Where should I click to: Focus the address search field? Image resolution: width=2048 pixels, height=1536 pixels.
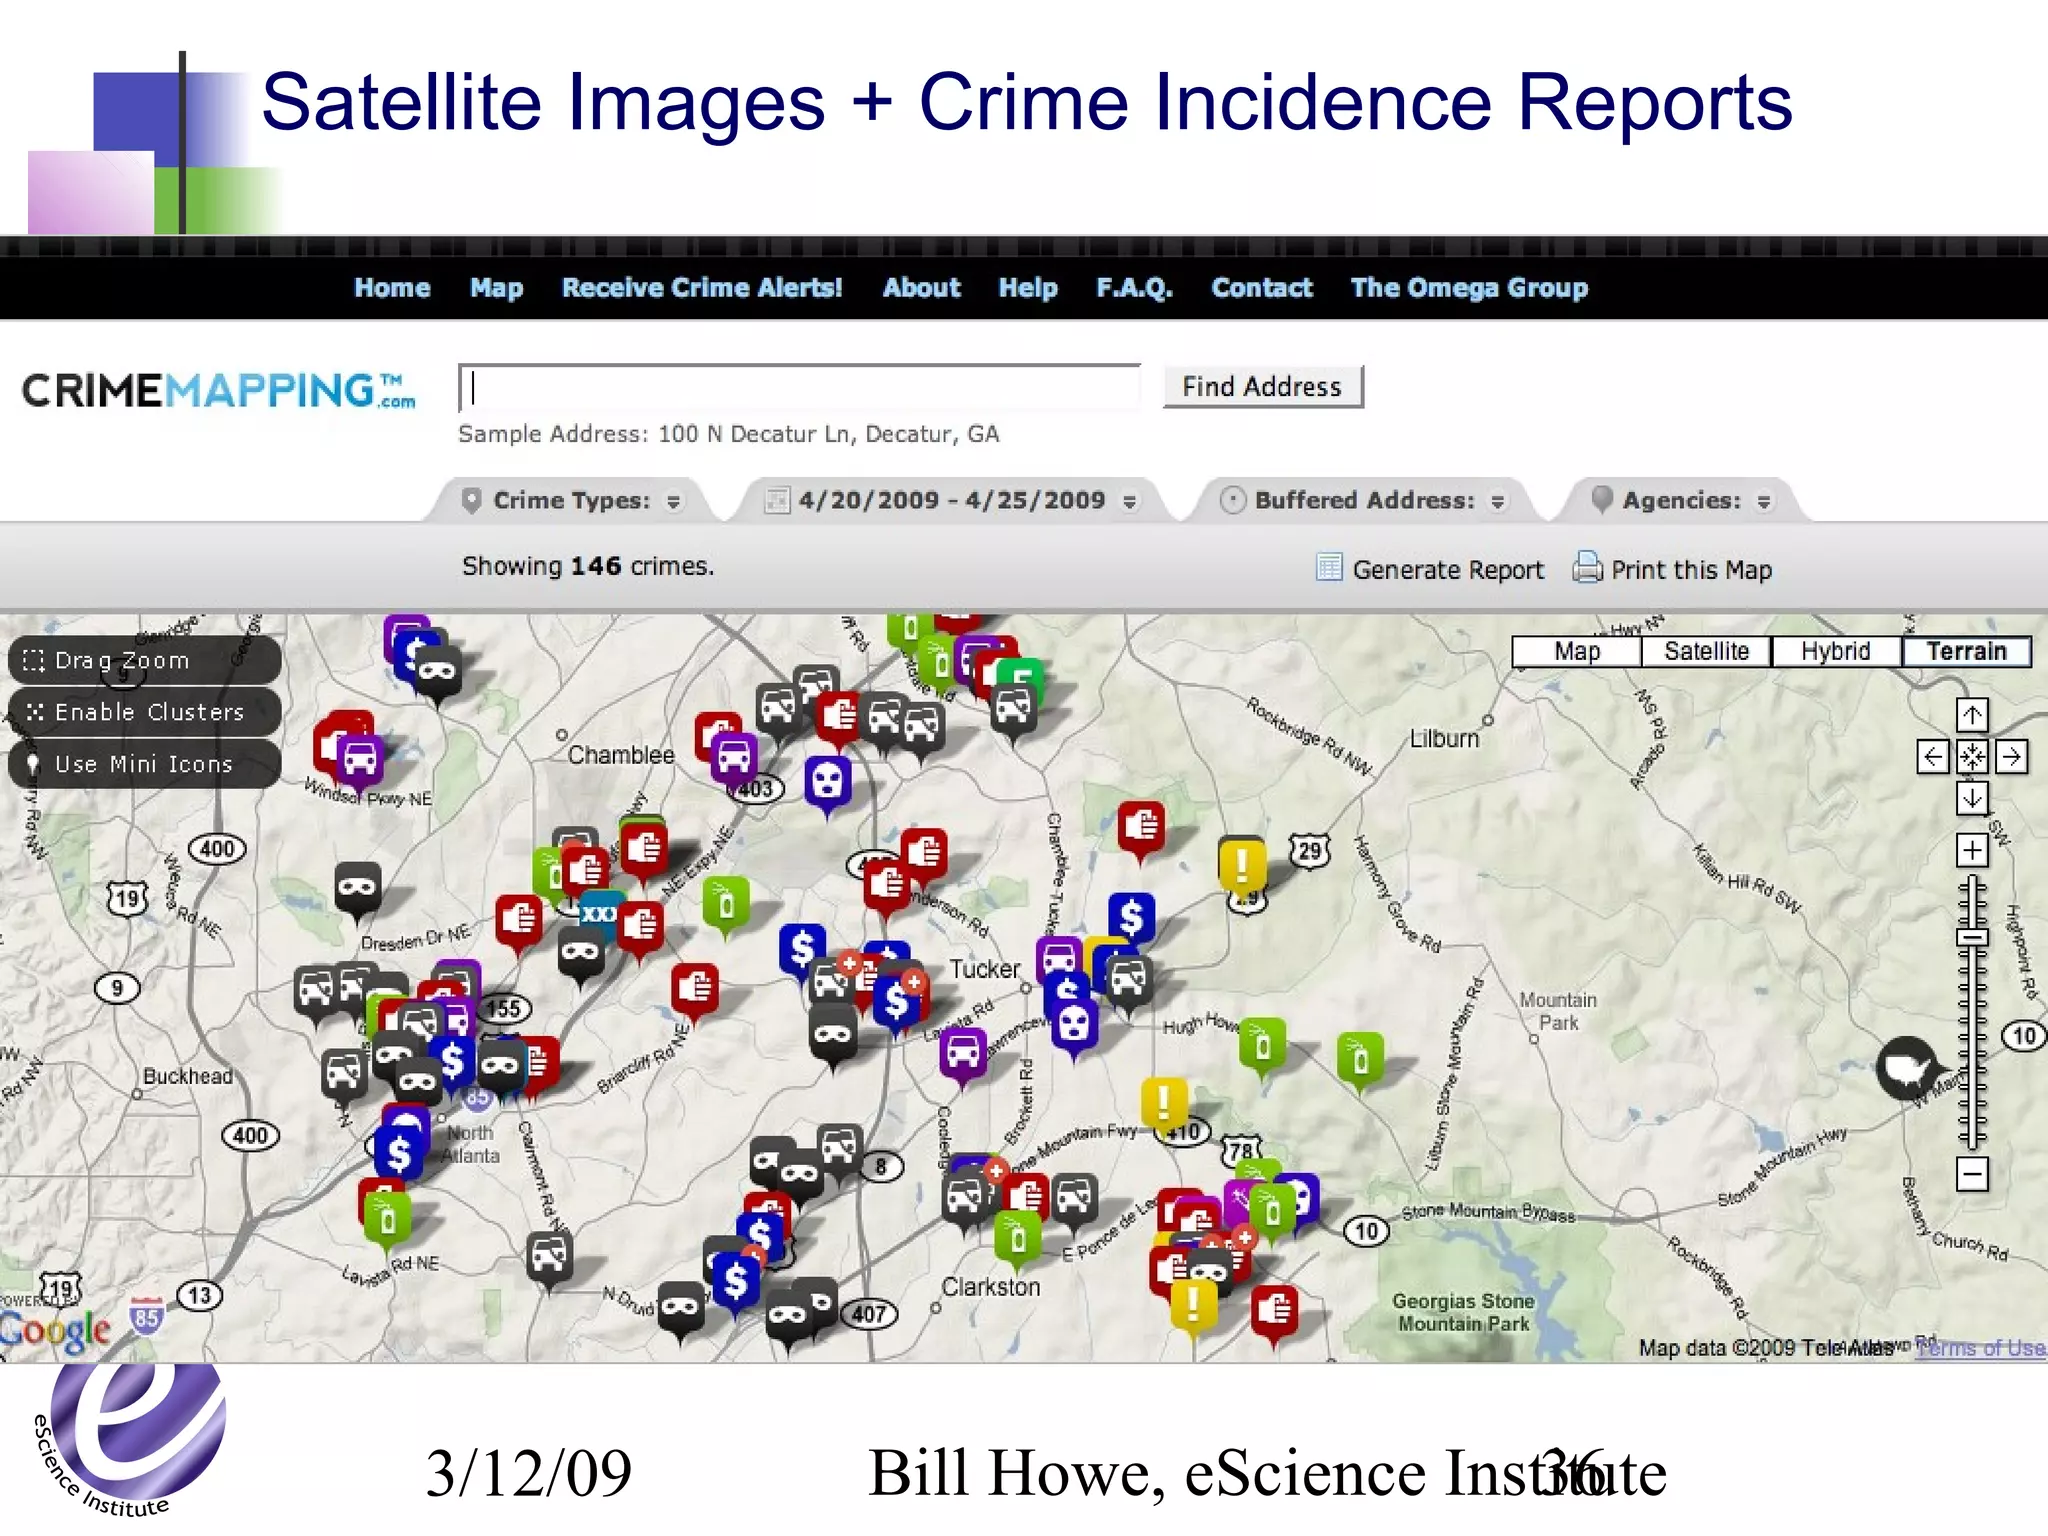(799, 388)
